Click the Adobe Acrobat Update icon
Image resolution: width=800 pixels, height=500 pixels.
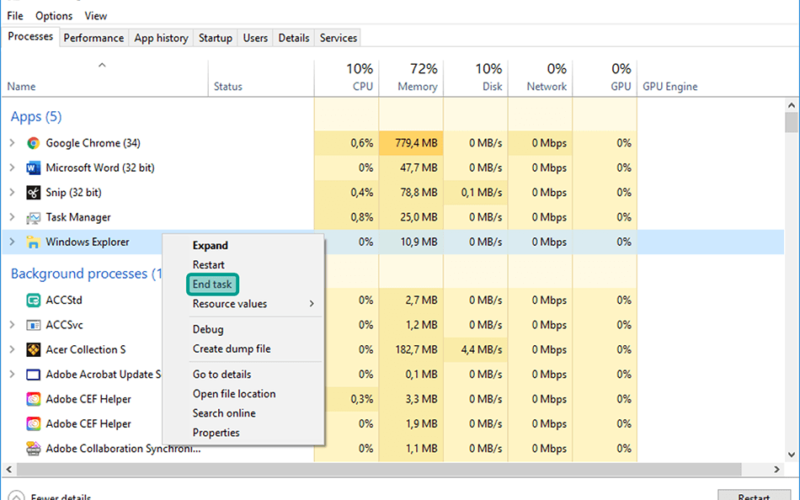(x=33, y=375)
